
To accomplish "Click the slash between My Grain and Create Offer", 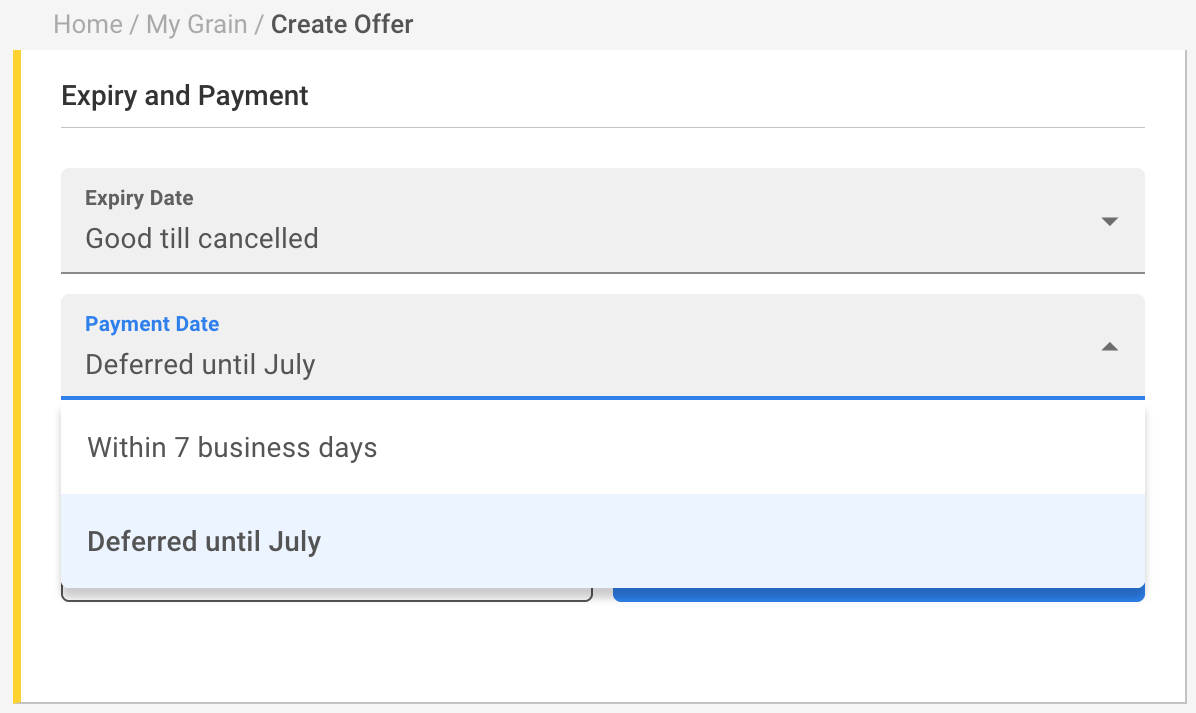I will pos(259,25).
